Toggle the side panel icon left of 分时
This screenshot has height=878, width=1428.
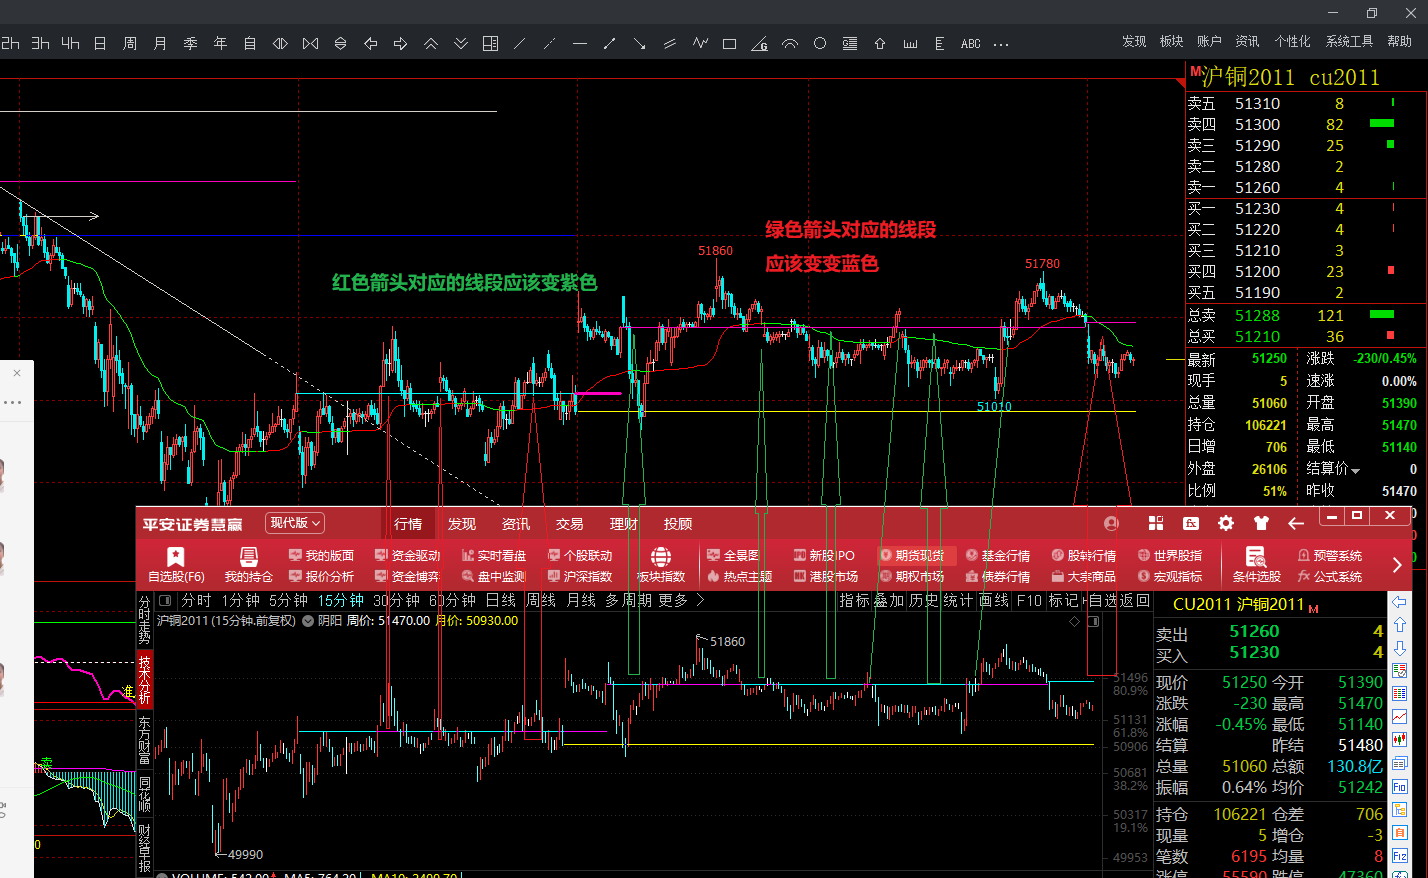coord(166,601)
